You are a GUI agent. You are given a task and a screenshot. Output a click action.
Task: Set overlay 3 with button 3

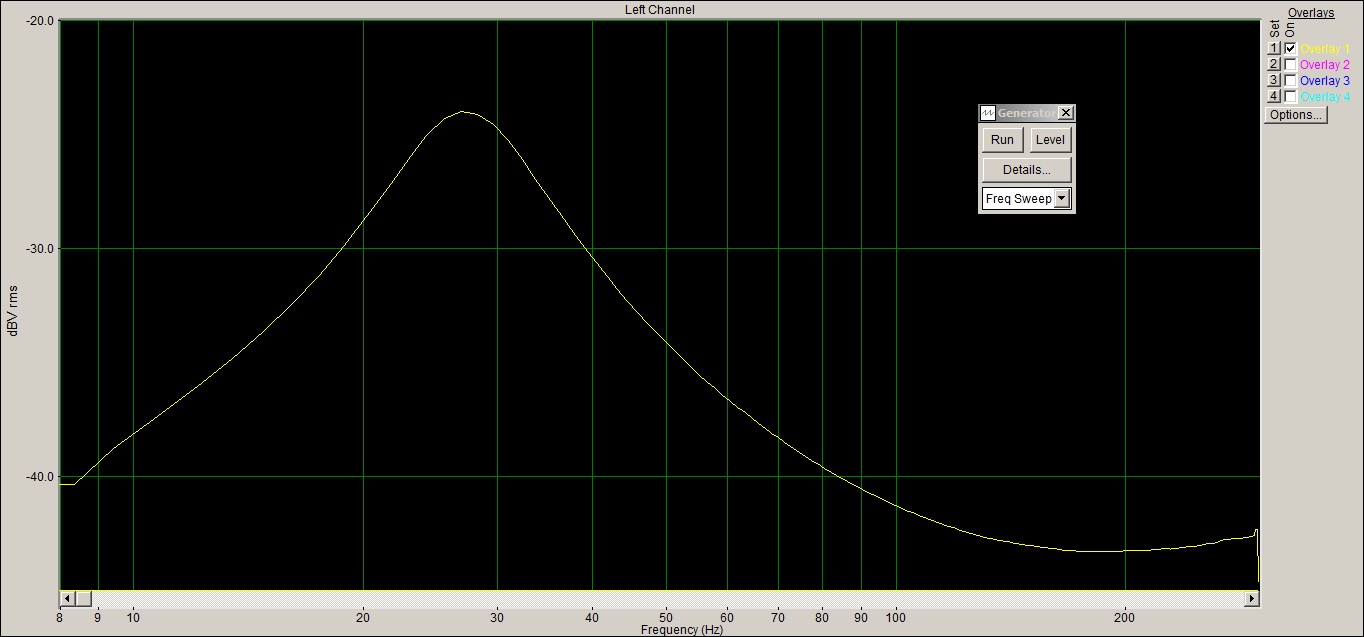click(1274, 80)
